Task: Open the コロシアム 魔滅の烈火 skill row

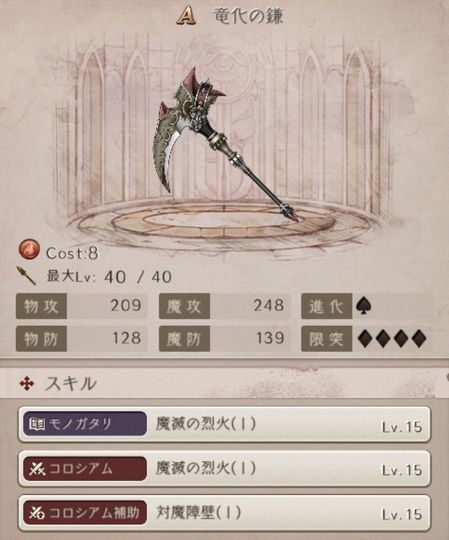Action: point(224,468)
